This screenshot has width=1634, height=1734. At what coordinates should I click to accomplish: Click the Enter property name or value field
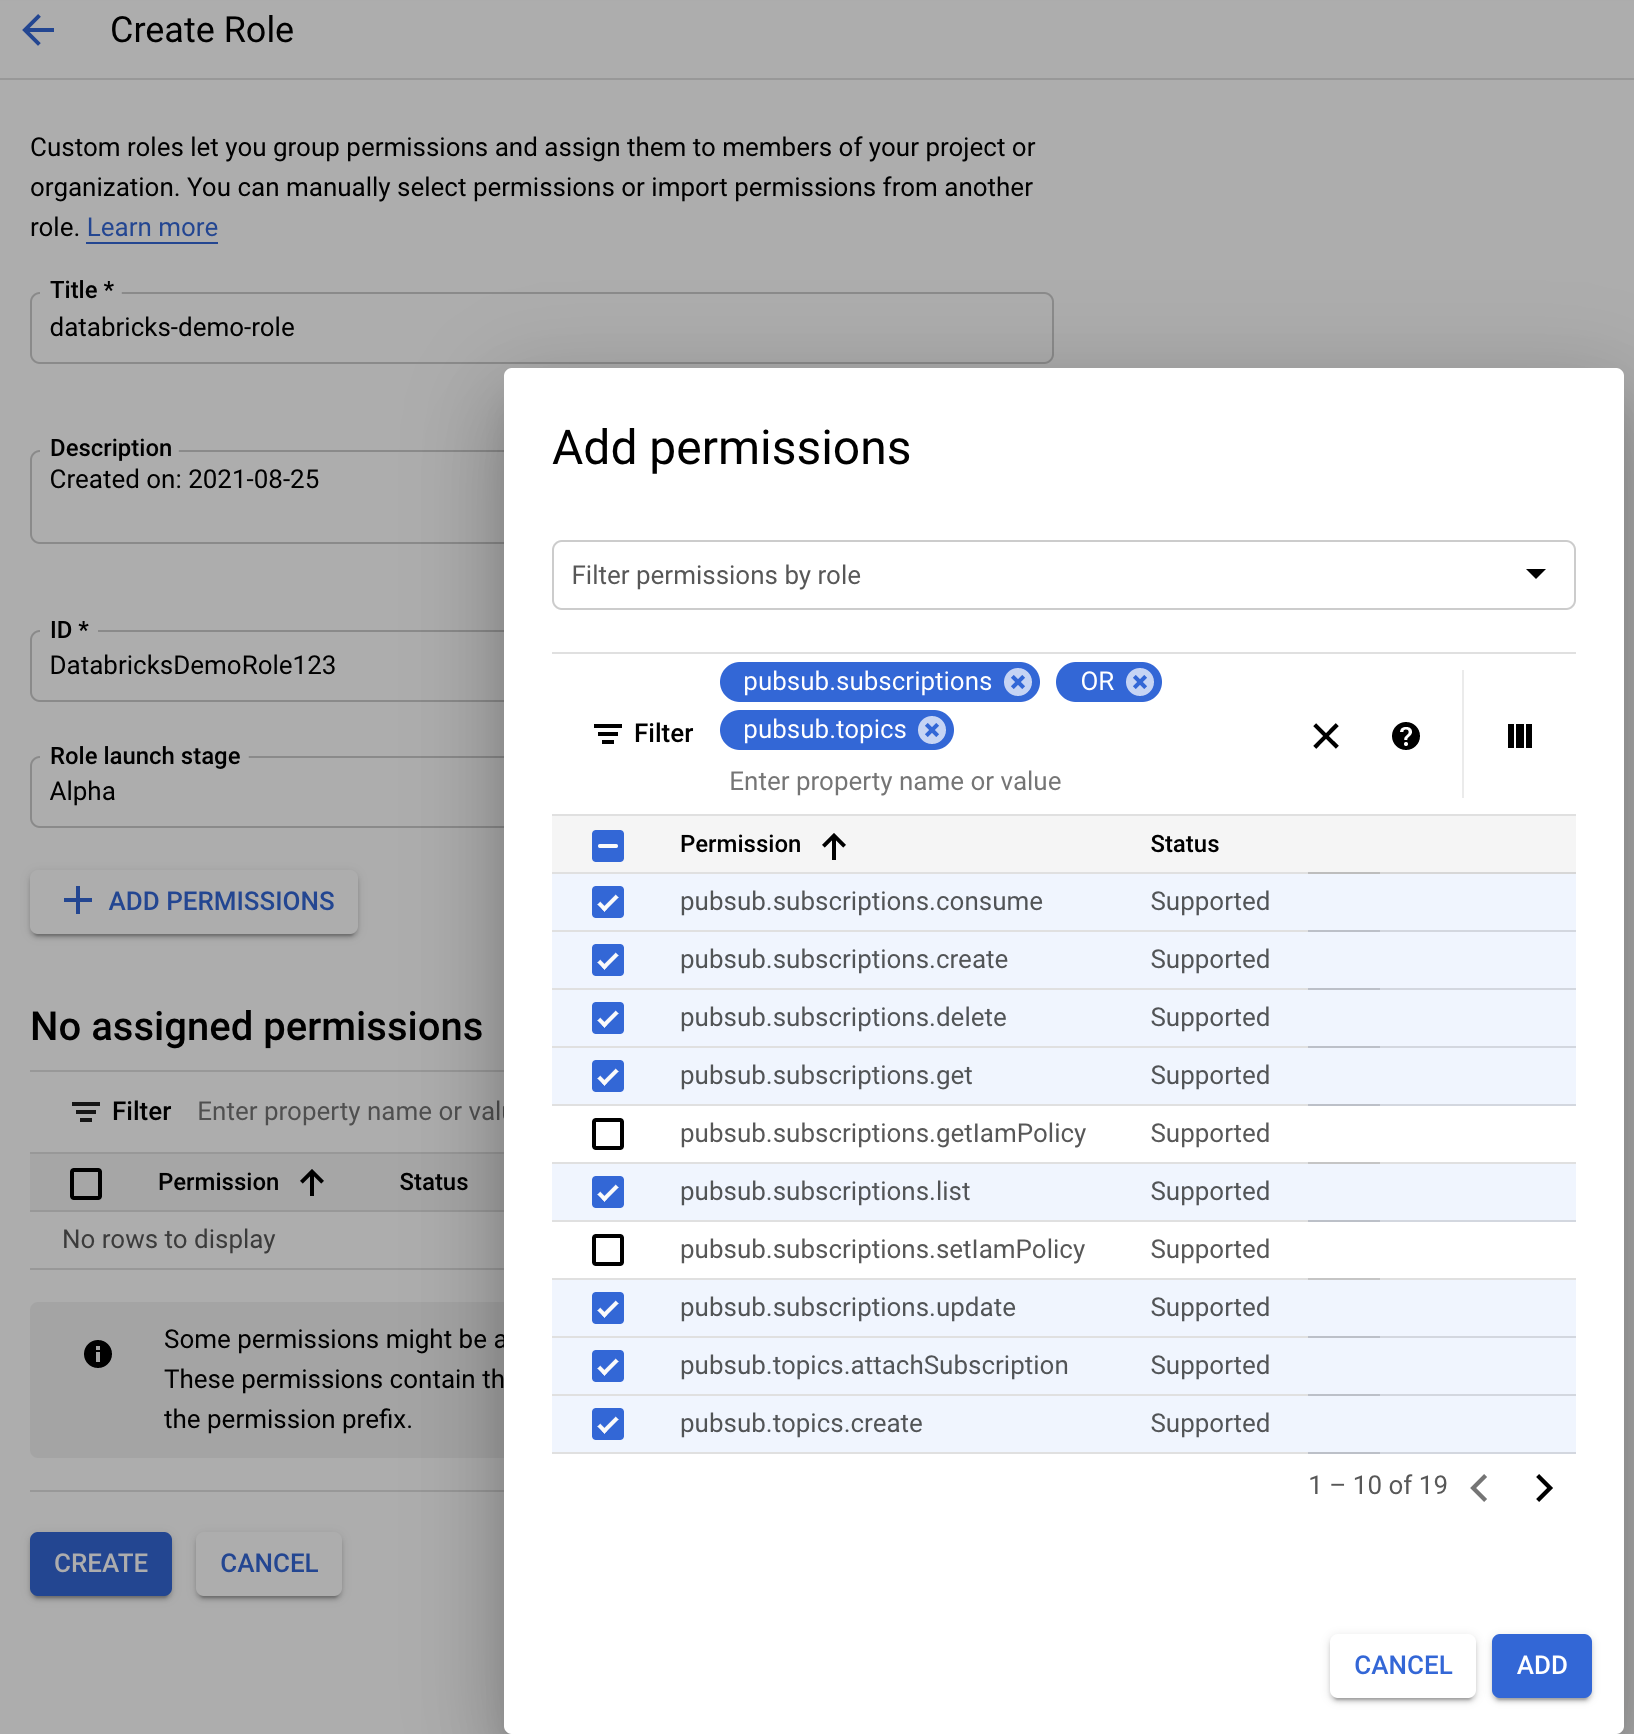894,781
